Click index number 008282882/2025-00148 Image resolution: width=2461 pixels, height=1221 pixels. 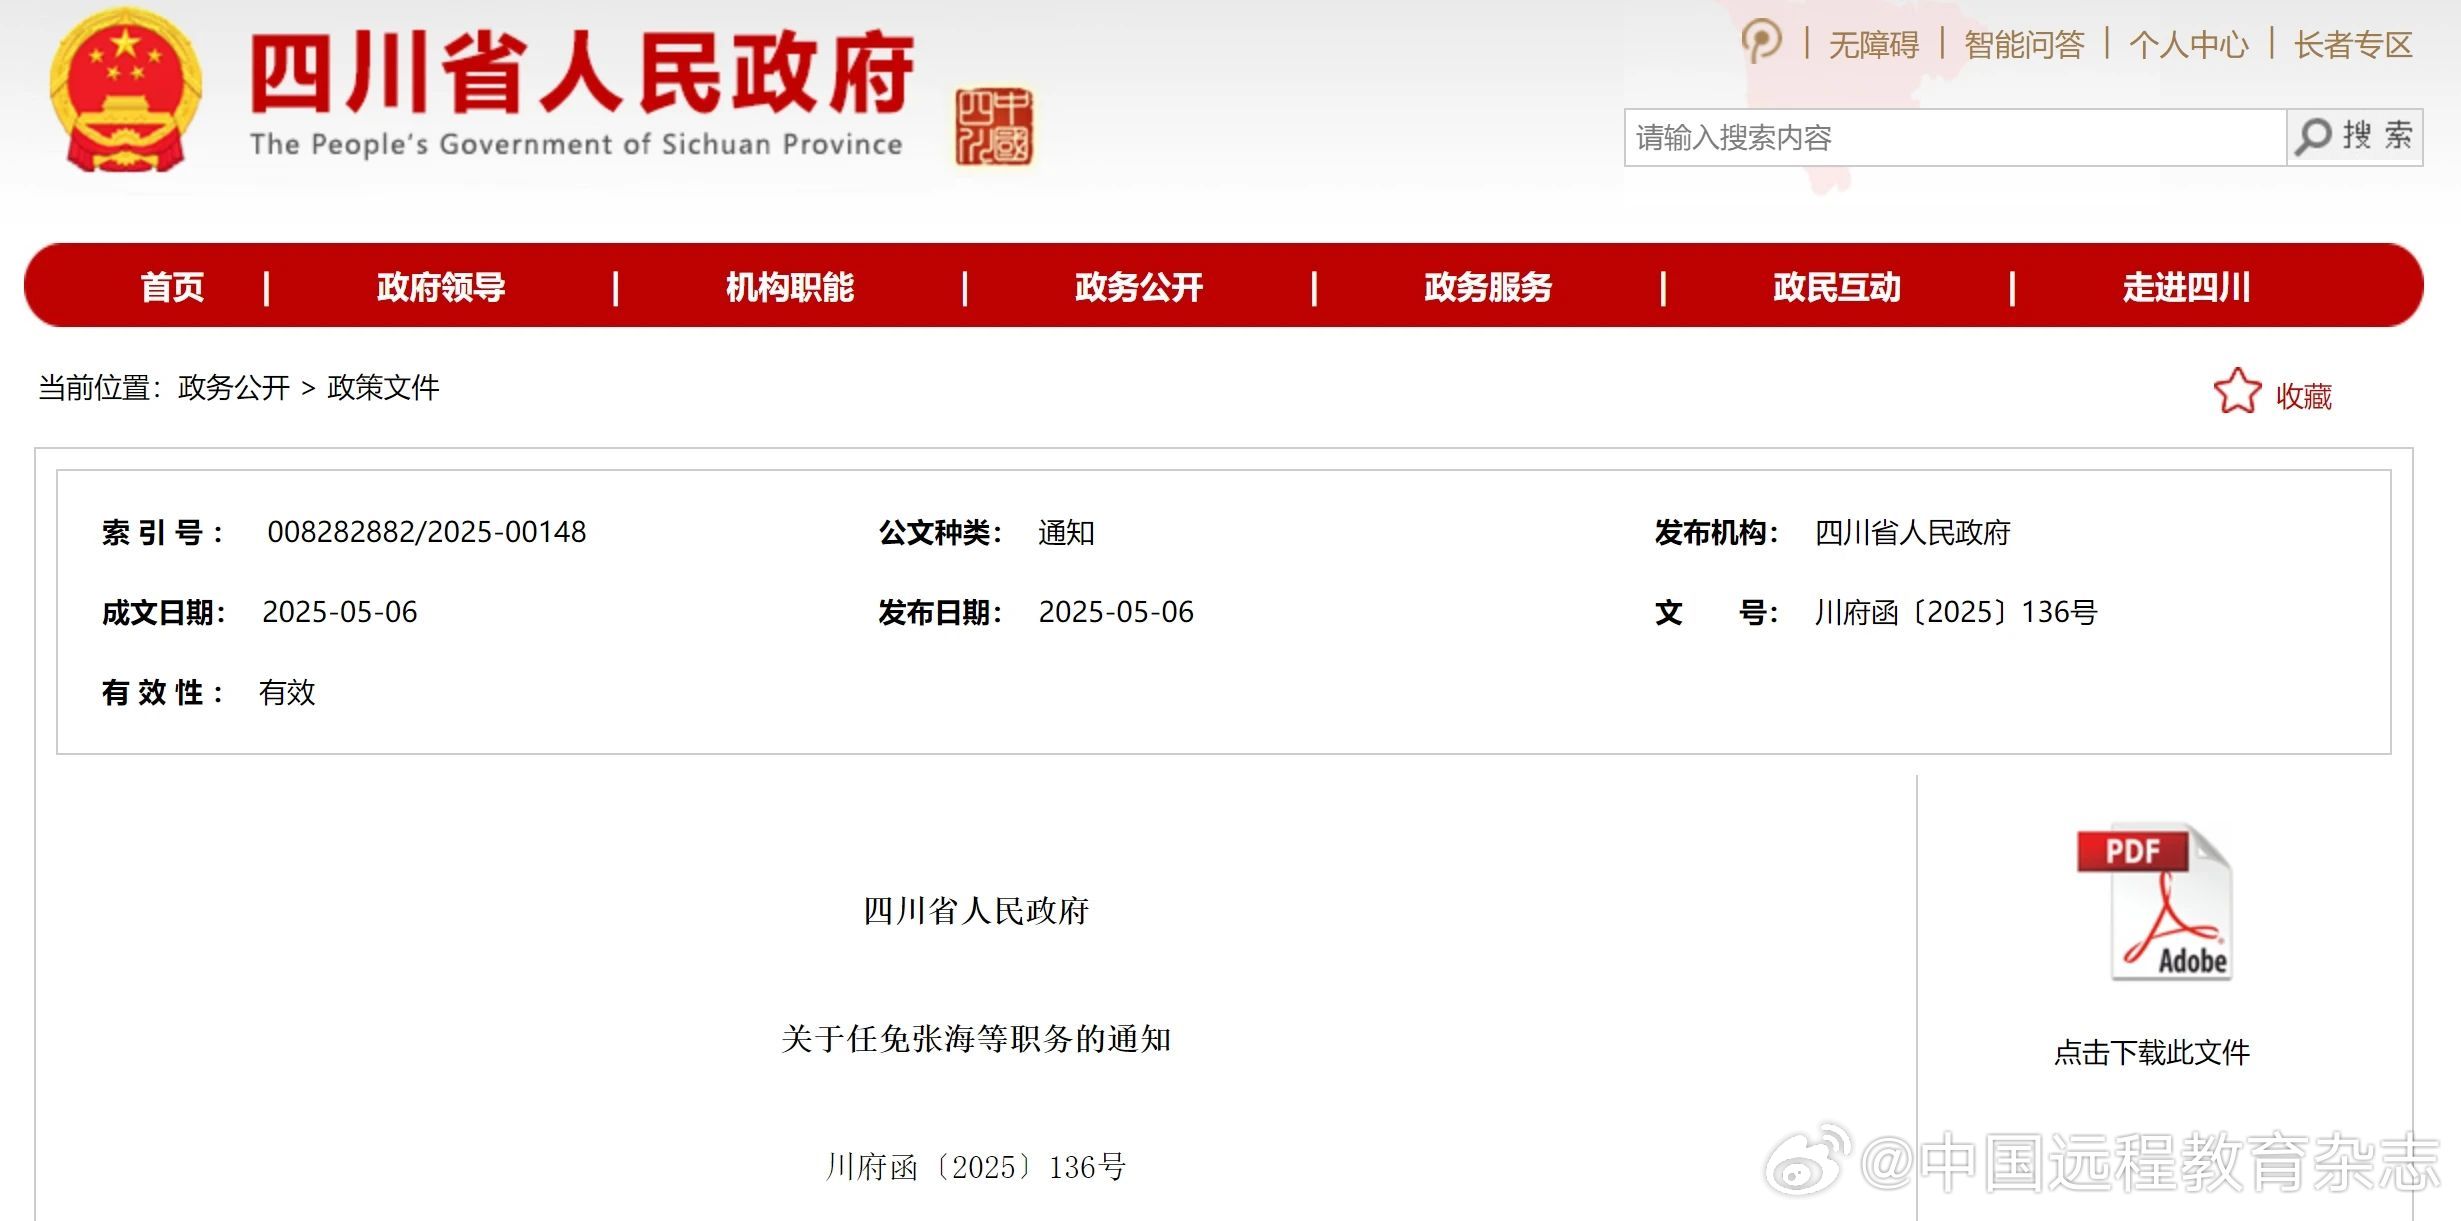point(427,532)
